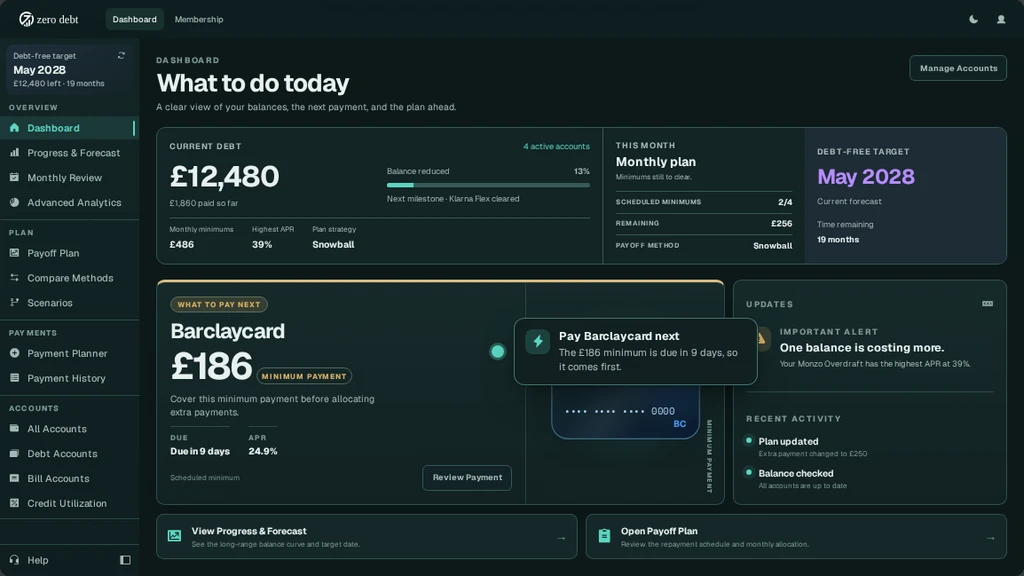Click Credit Utilization sidebar icon

tap(14, 503)
